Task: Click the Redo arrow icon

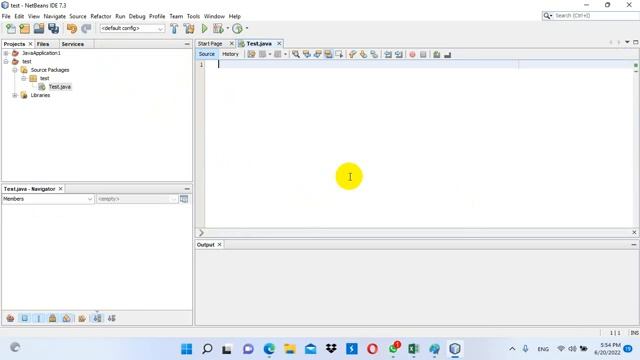Action: (86, 29)
